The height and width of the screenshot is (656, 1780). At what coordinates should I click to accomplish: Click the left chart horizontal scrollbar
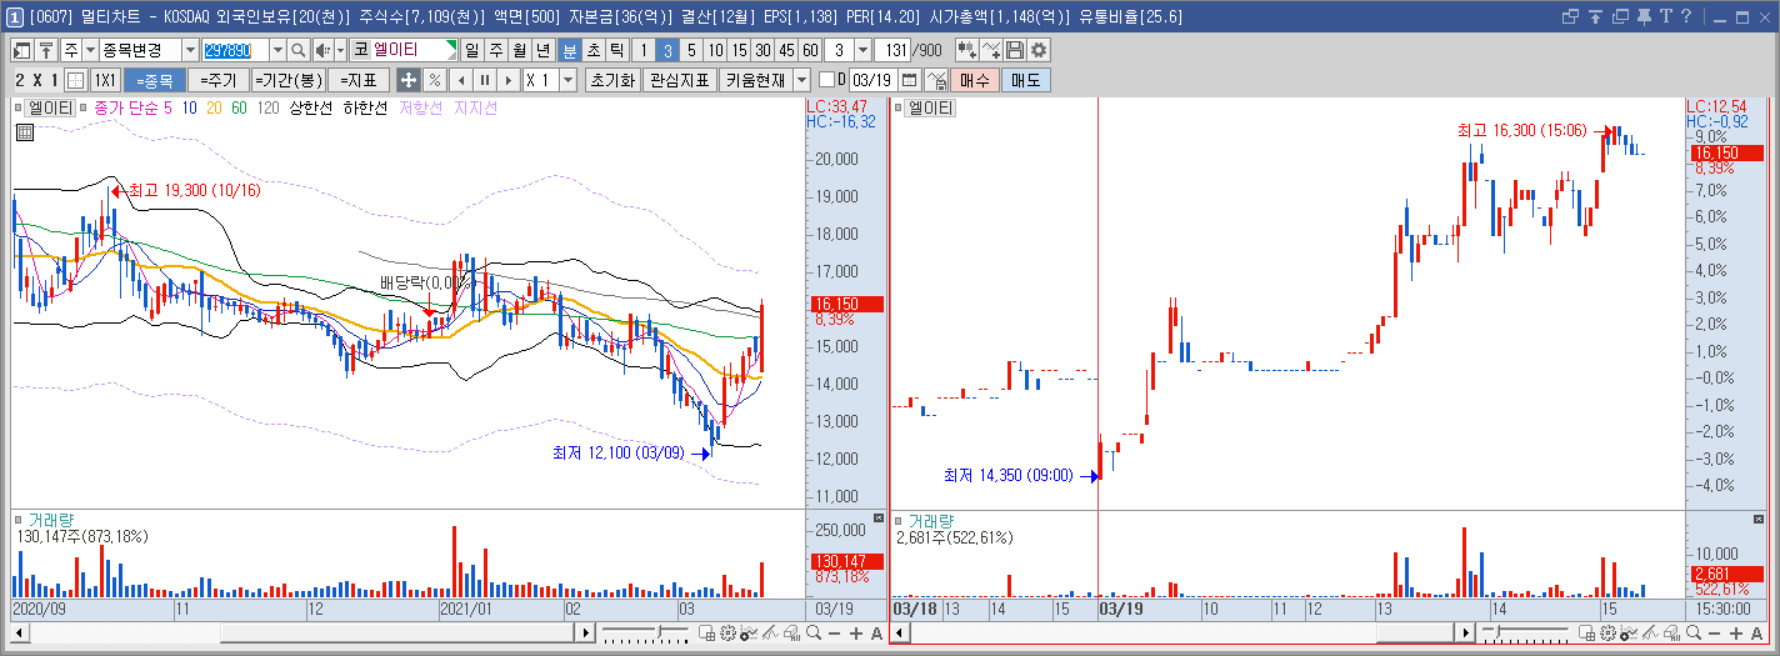coord(301,633)
